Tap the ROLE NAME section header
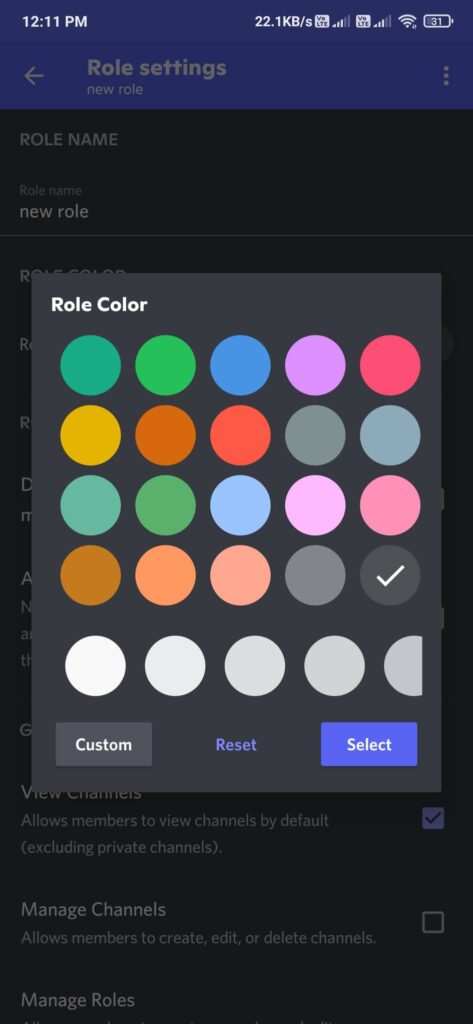Image resolution: width=473 pixels, height=1024 pixels. click(69, 139)
